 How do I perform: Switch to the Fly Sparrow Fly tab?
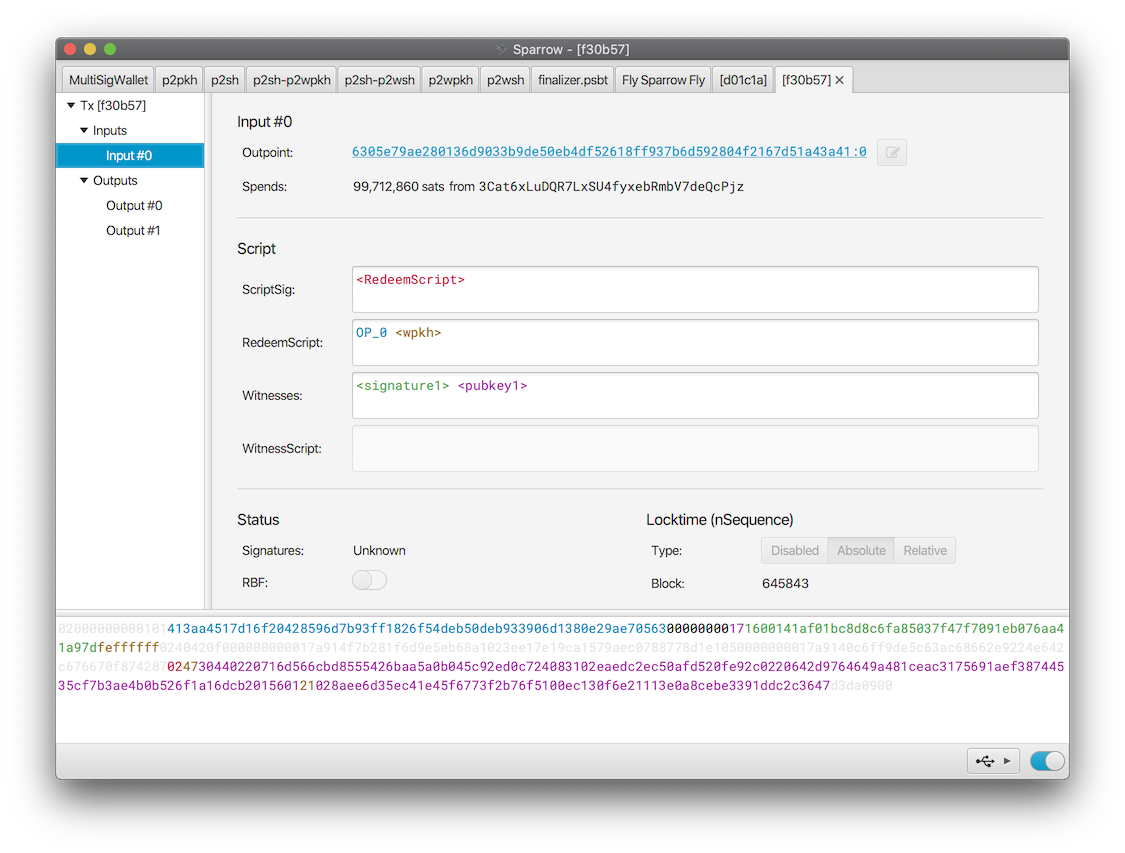663,79
